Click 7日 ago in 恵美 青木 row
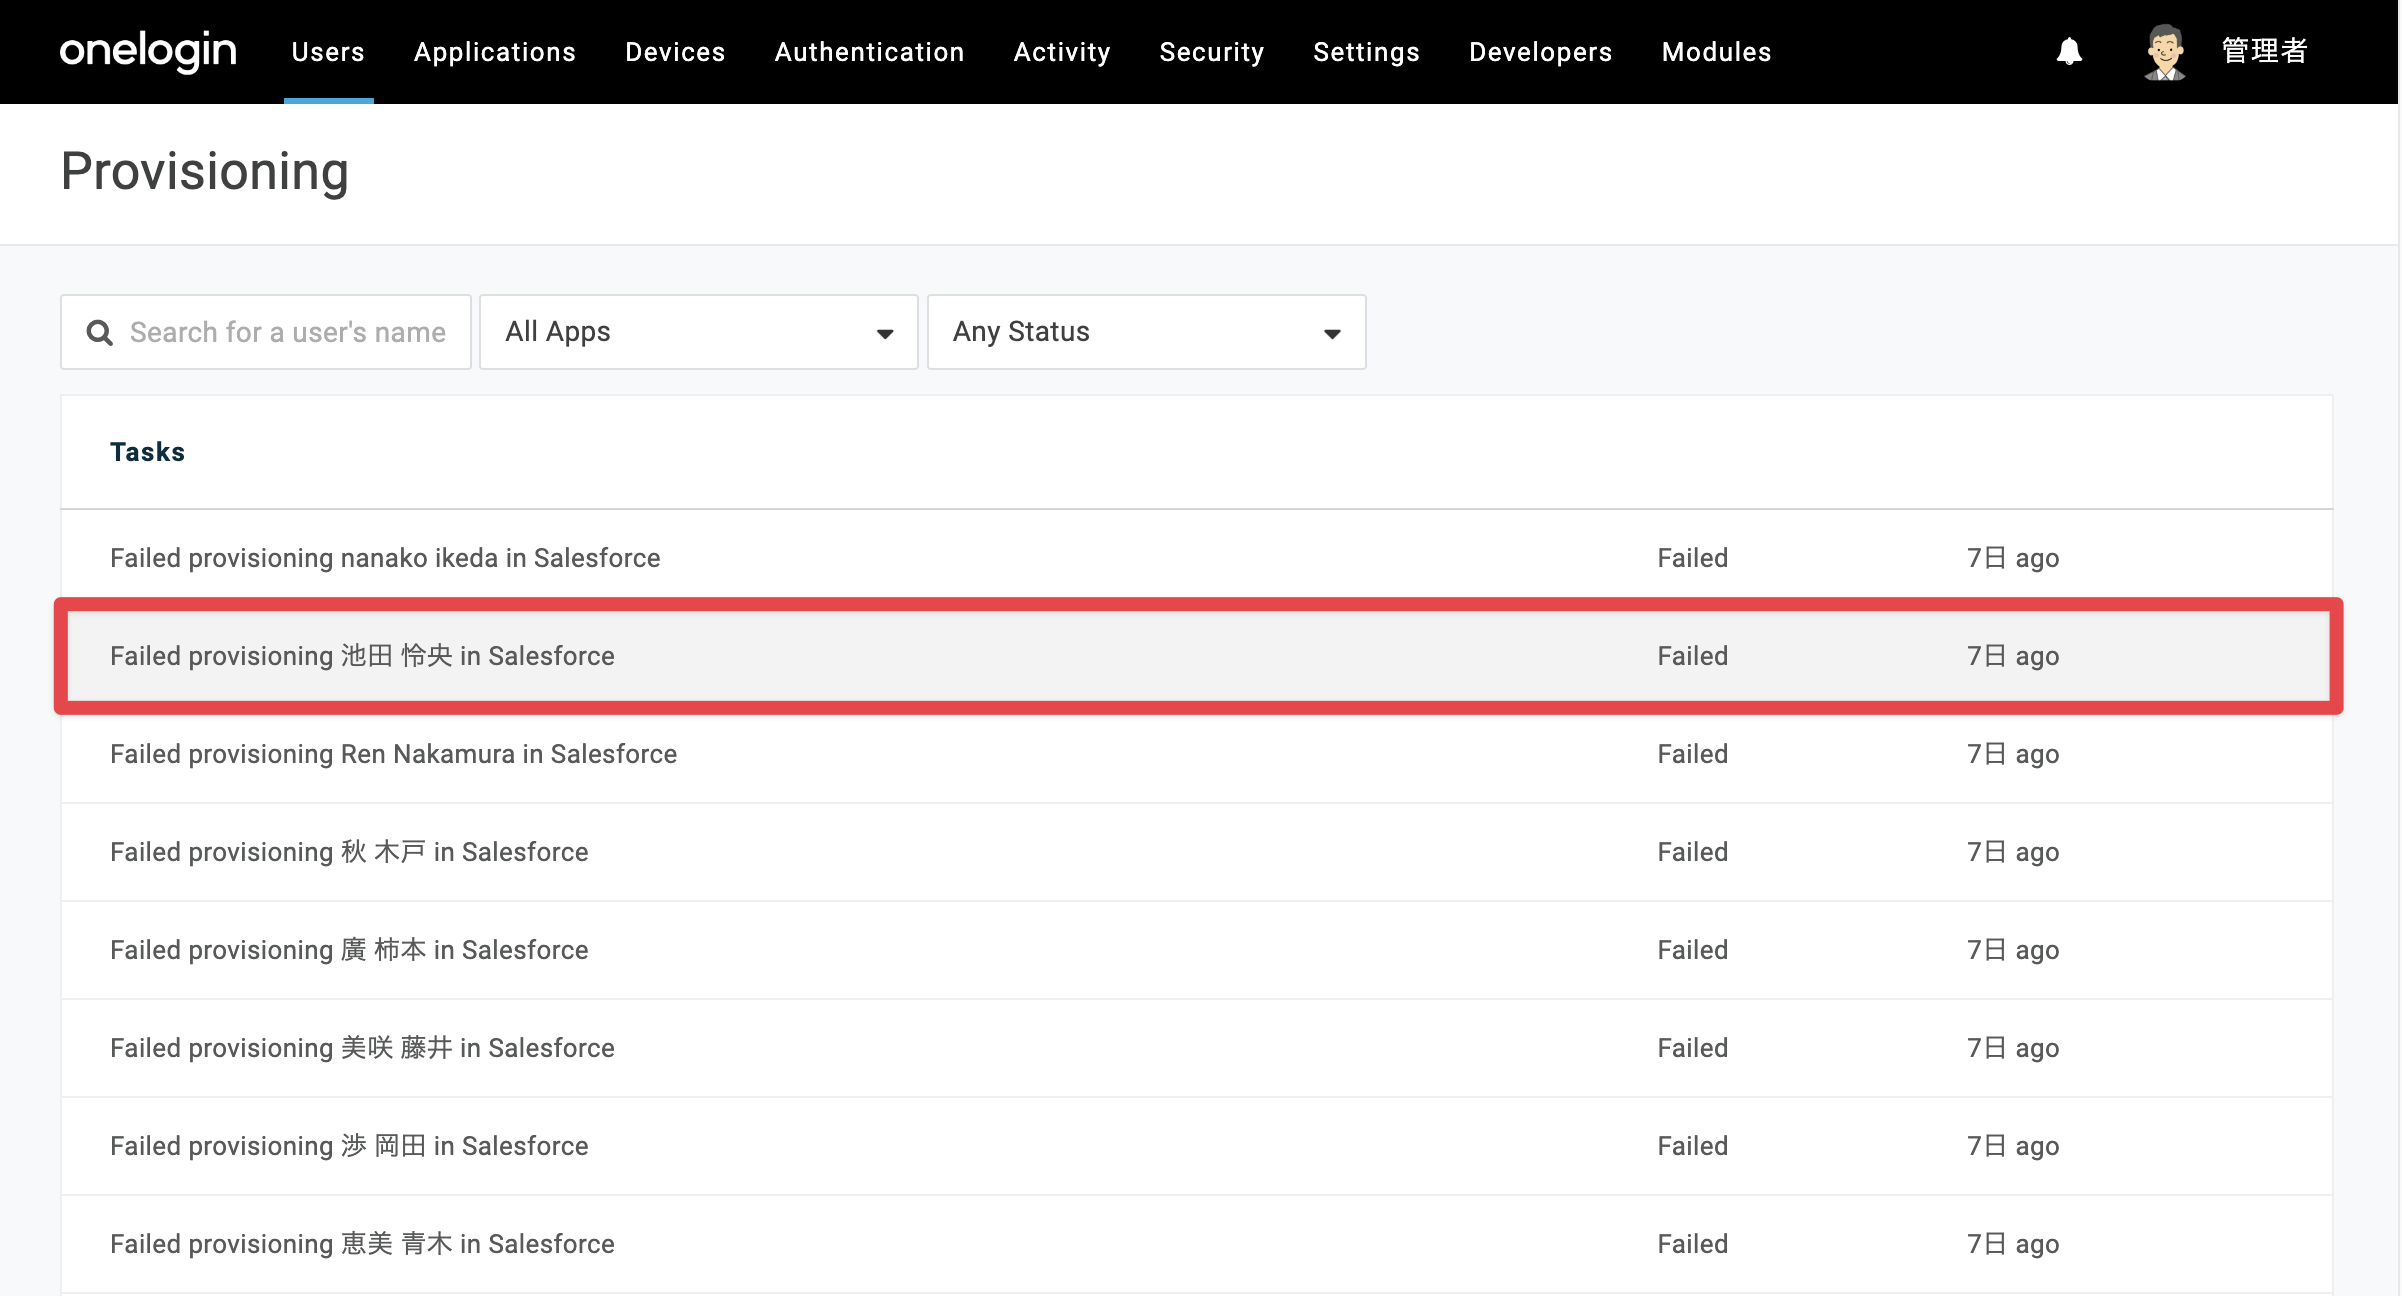The image size is (2402, 1296). click(x=2013, y=1244)
